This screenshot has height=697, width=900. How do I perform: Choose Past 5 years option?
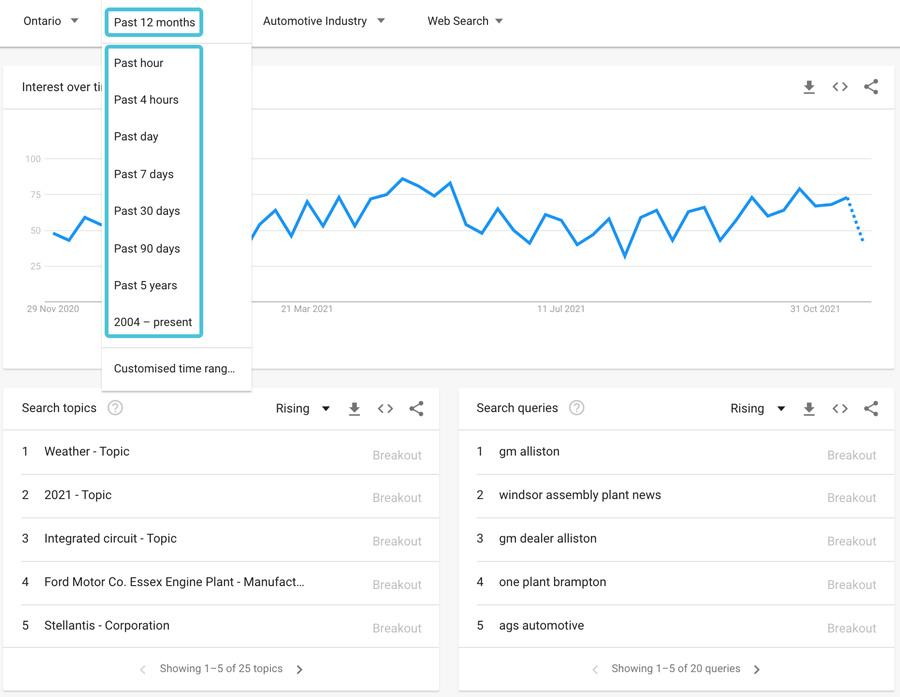click(145, 285)
